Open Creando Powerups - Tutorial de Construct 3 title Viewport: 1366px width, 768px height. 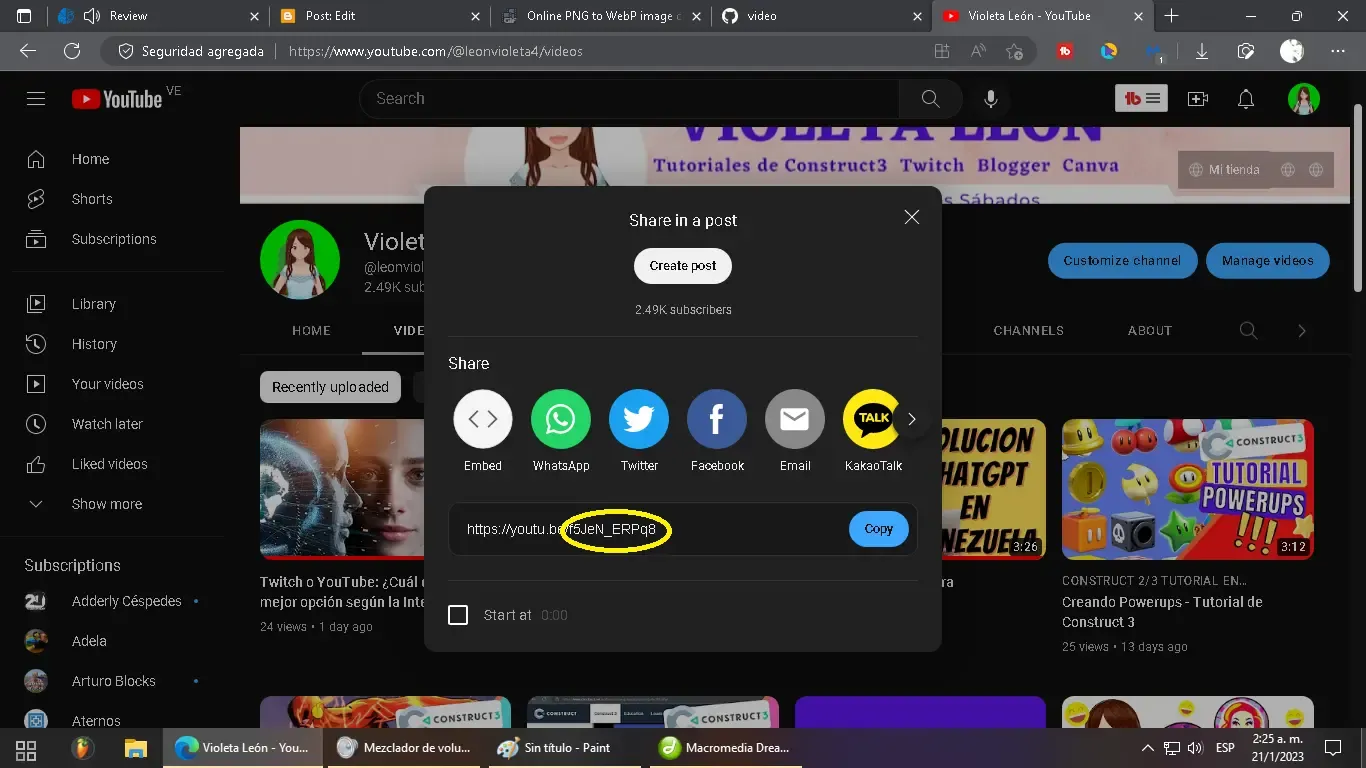point(1162,612)
